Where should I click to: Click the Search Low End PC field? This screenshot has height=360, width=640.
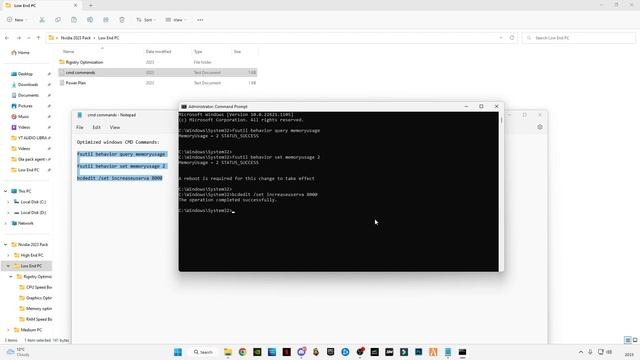pos(579,38)
